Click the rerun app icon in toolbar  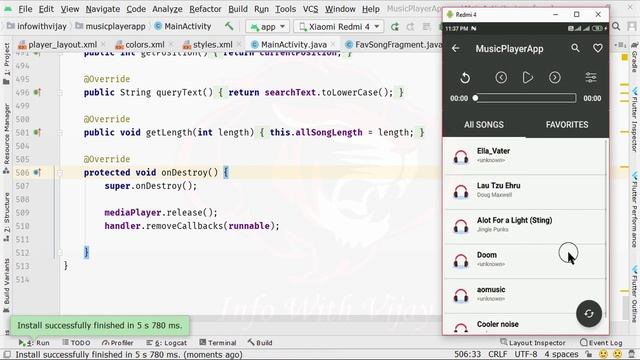tap(395, 27)
